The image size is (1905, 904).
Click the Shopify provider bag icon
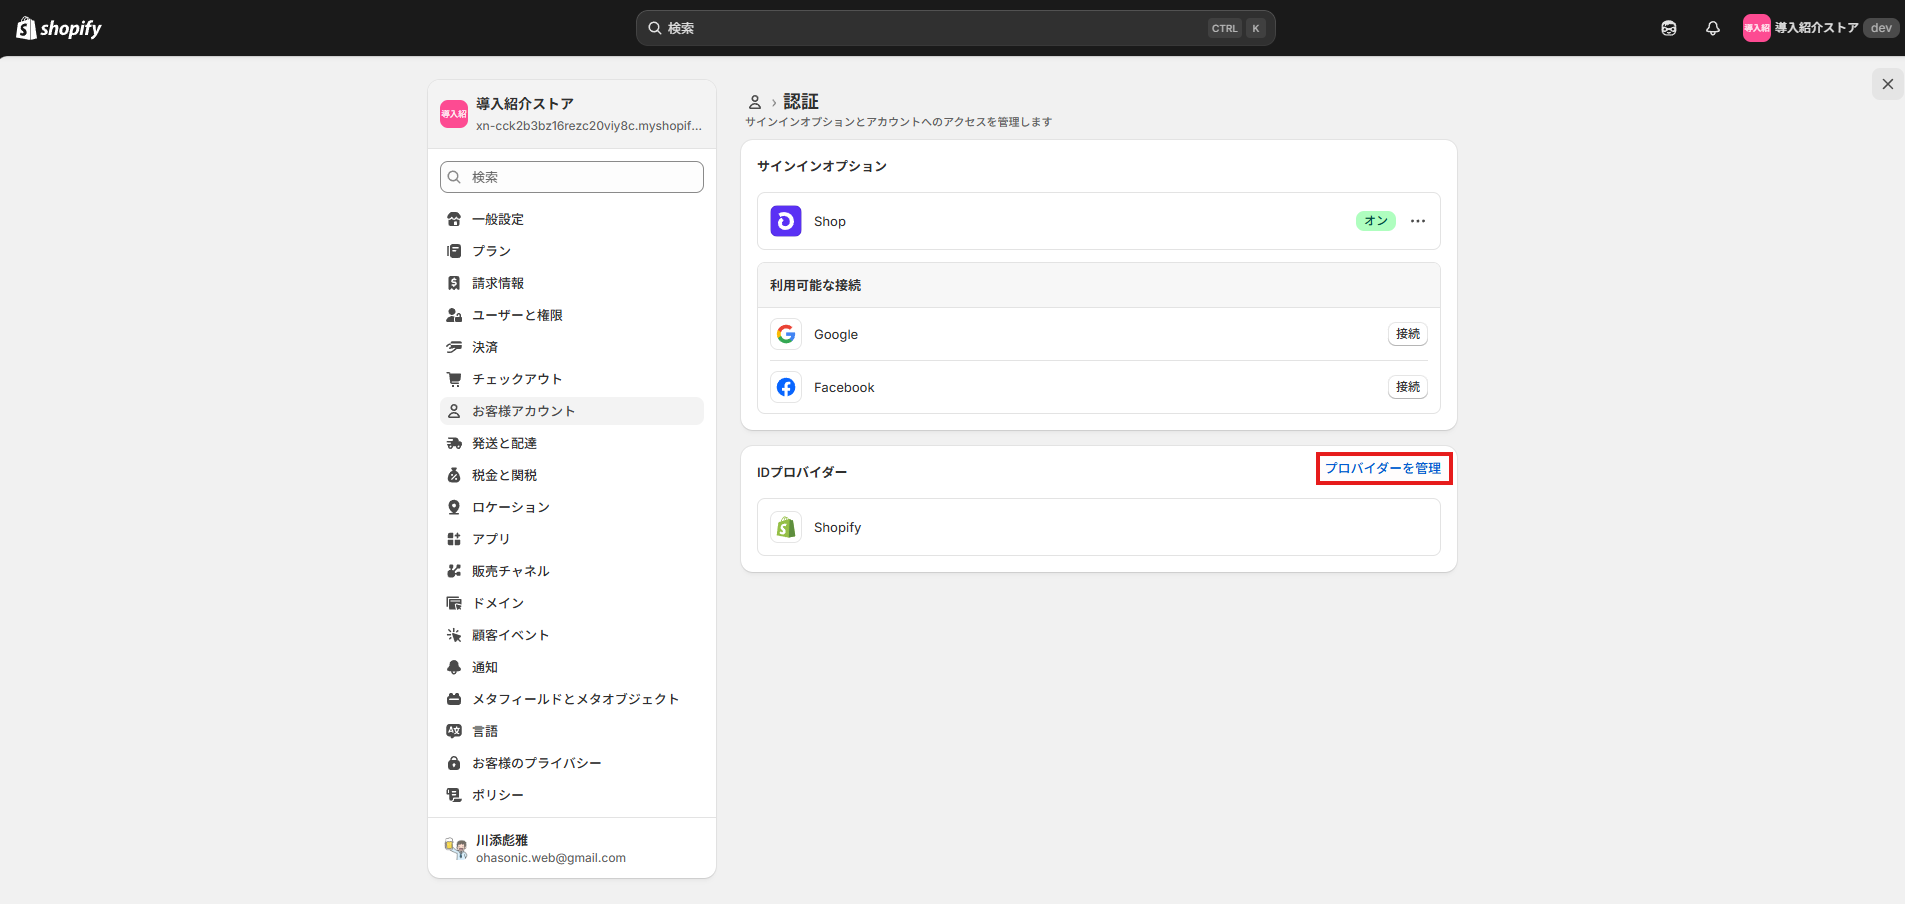tap(786, 527)
